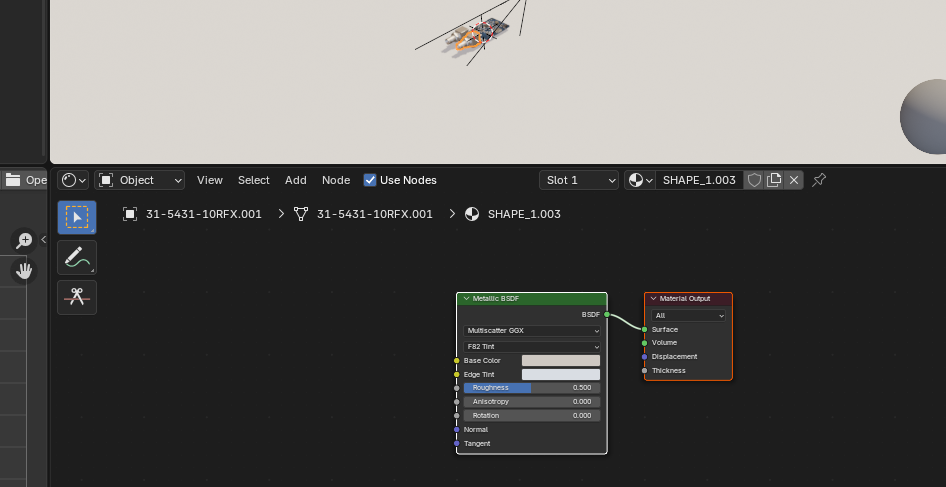Click the hand pan icon
This screenshot has width=946, height=487.
coord(24,271)
